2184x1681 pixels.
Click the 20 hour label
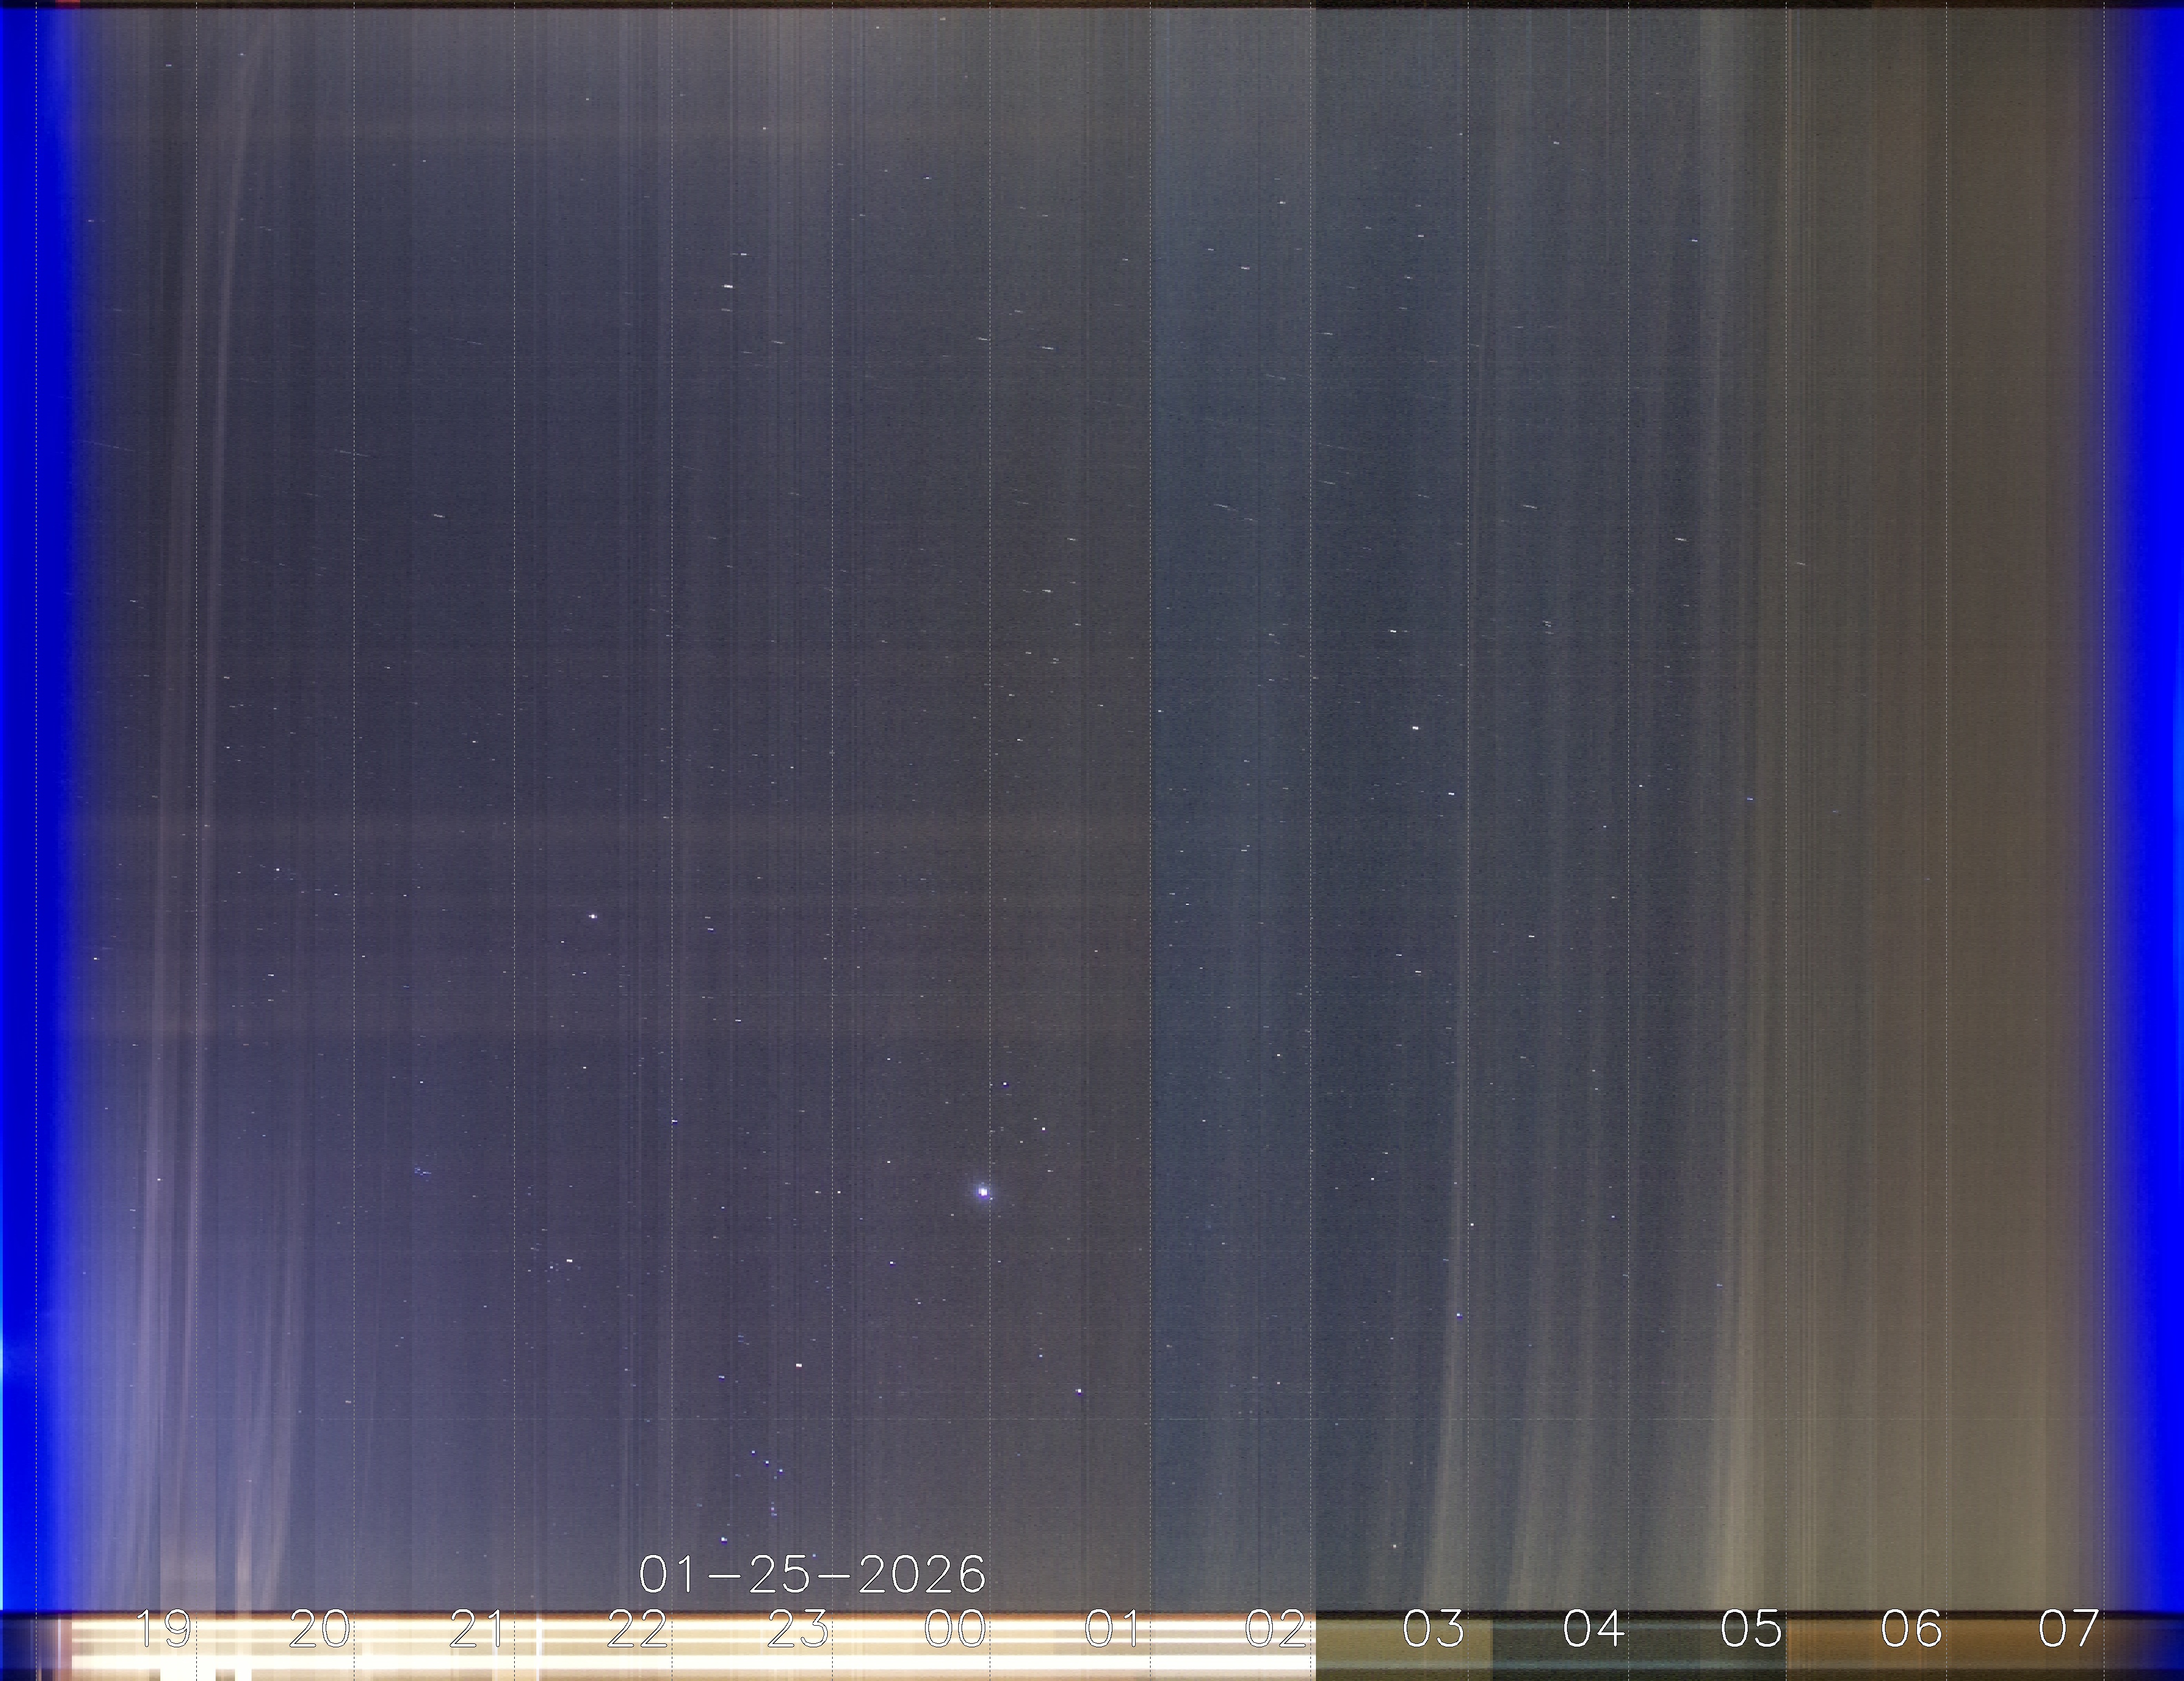point(320,1629)
